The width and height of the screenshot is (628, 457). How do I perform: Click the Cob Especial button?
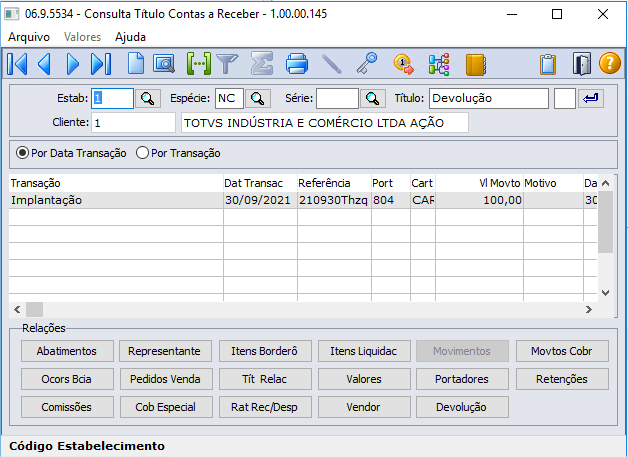[x=166, y=407]
